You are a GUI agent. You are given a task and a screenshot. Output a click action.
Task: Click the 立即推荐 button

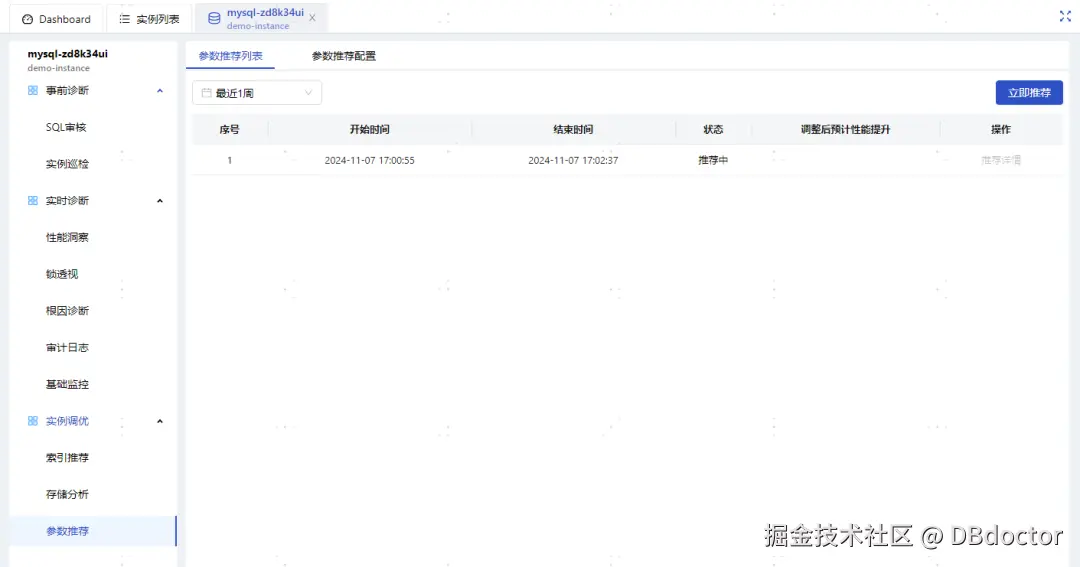coord(1029,92)
